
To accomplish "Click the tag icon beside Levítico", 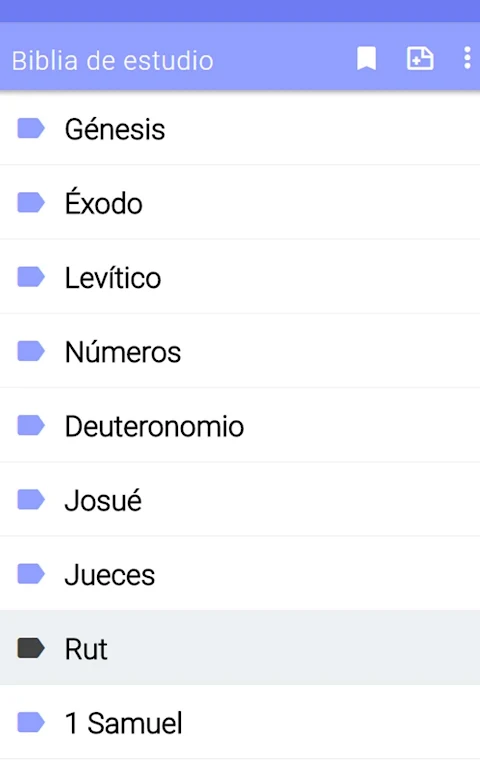I will pos(31,277).
